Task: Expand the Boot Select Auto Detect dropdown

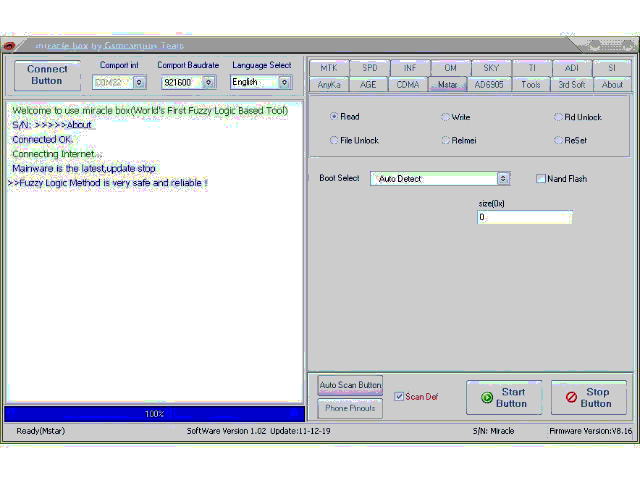Action: coord(503,178)
